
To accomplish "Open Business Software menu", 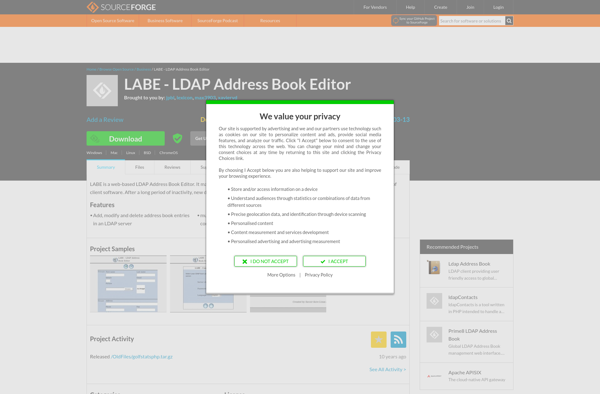I will tap(165, 21).
